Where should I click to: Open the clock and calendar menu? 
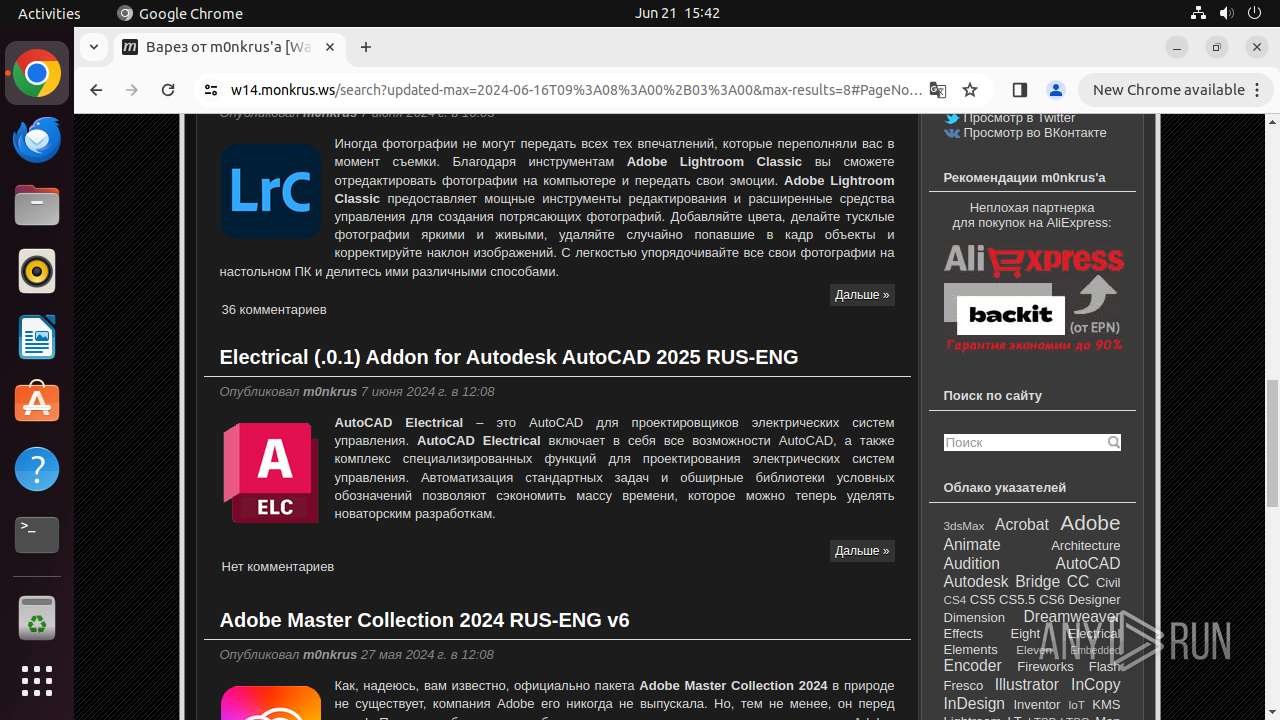click(x=677, y=13)
